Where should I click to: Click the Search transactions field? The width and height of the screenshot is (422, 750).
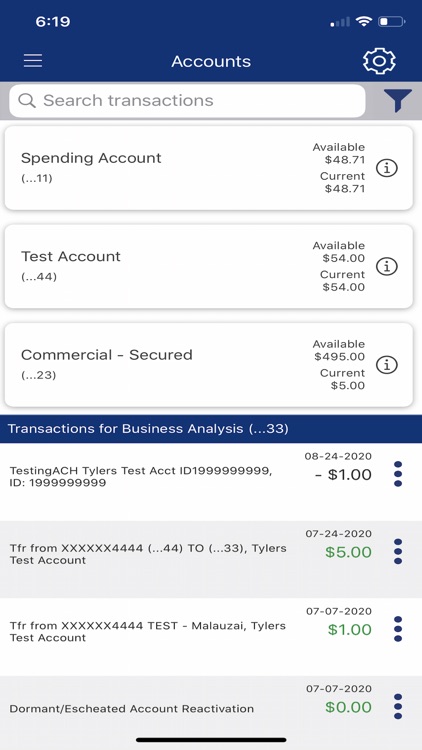pos(187,100)
